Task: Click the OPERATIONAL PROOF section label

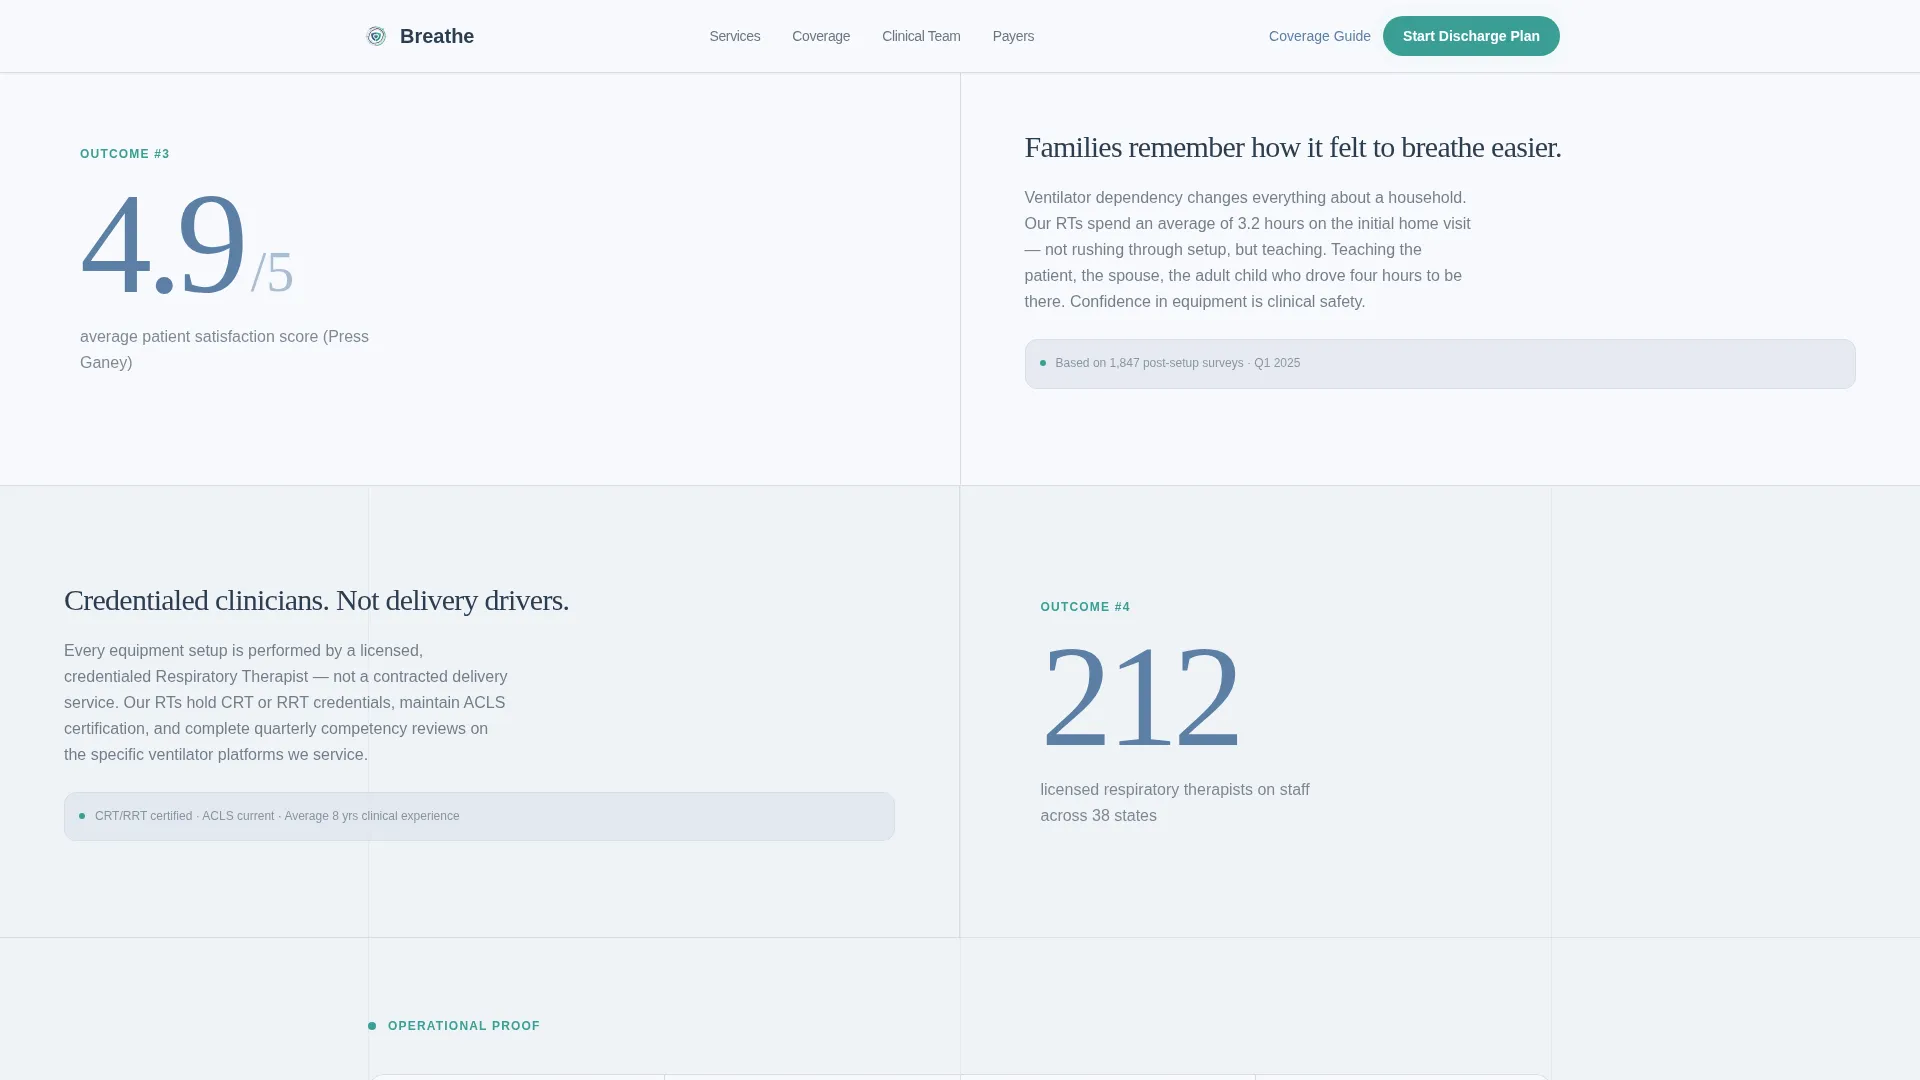Action: 463,1026
